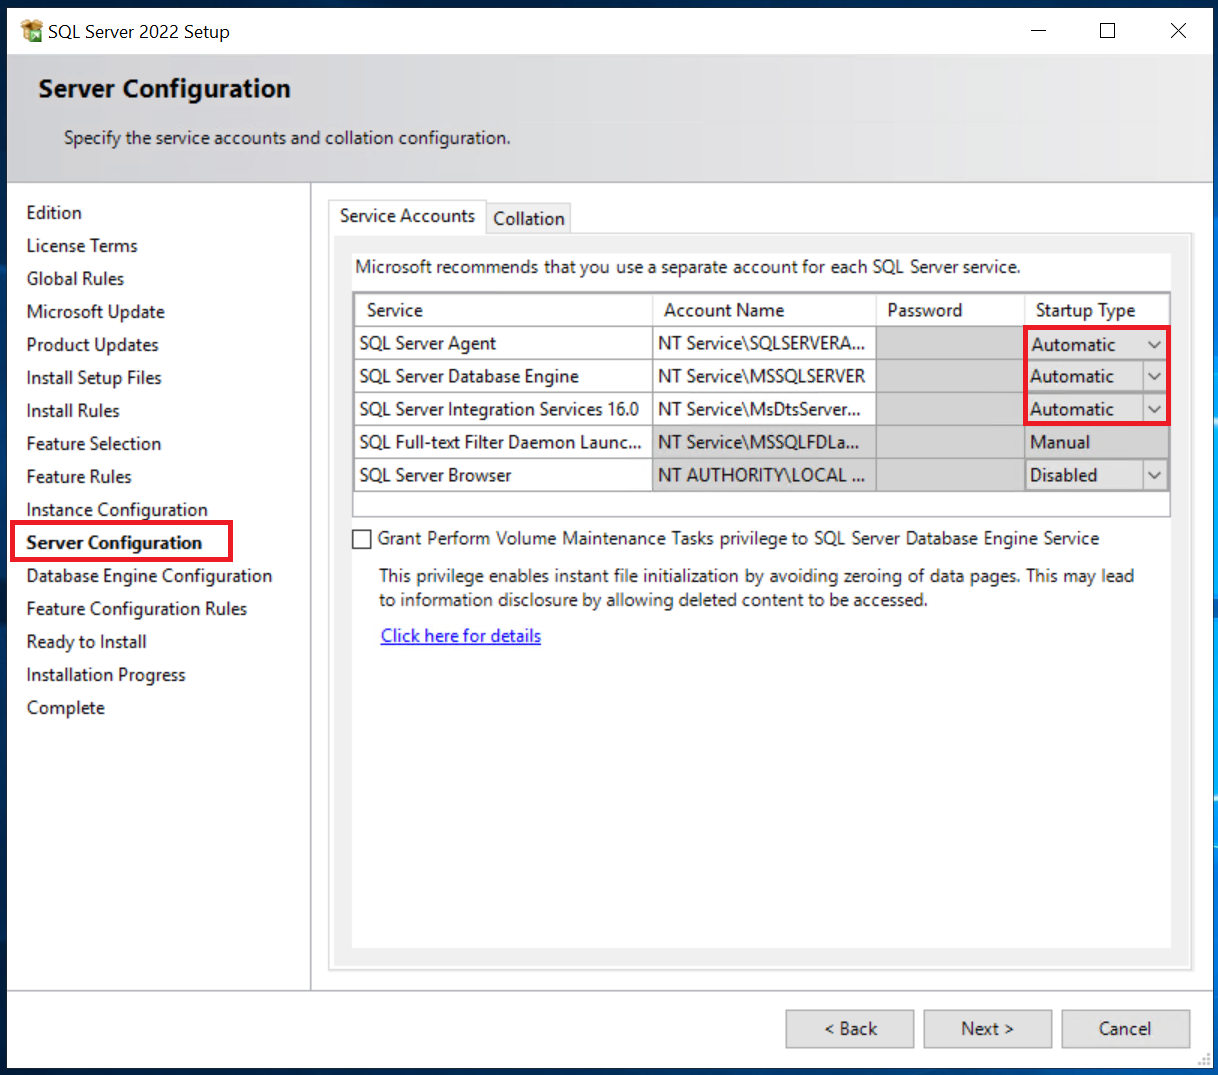Click the Password column header
The width and height of the screenshot is (1218, 1075).
click(x=950, y=310)
